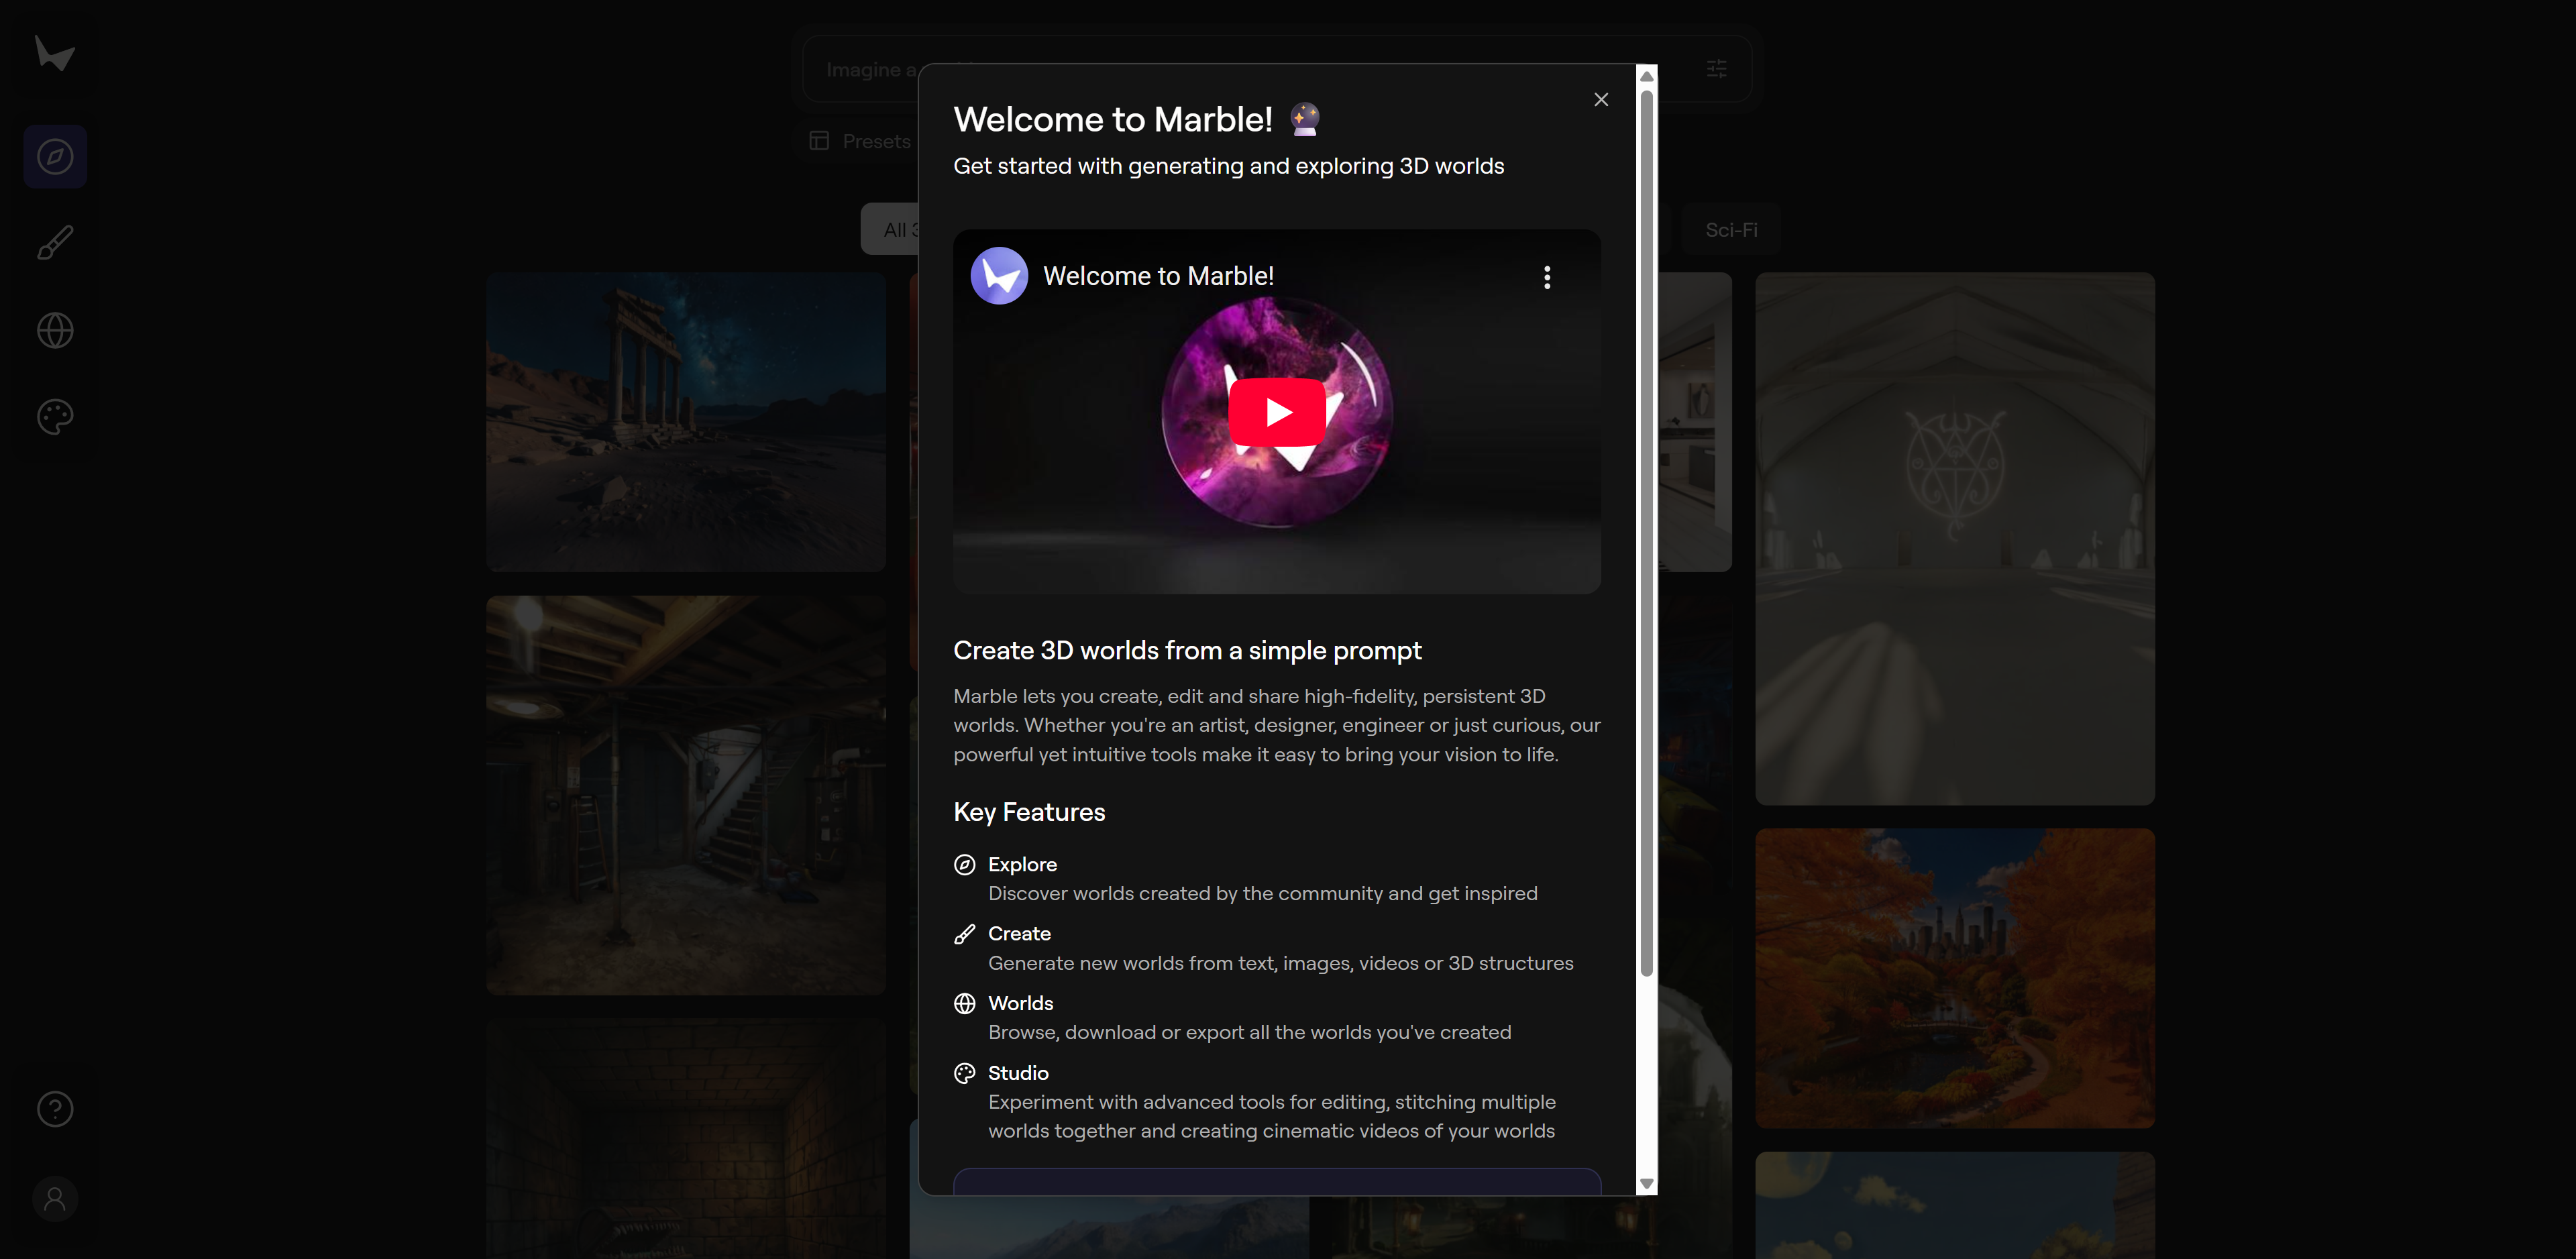The height and width of the screenshot is (1259, 2576).
Task: Open the video's three-dot options menu
Action: [1547, 277]
